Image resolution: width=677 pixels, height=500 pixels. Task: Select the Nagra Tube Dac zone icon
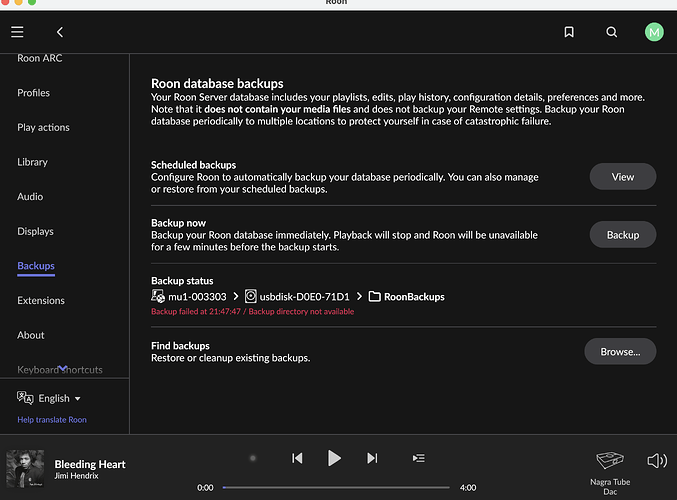tap(610, 460)
